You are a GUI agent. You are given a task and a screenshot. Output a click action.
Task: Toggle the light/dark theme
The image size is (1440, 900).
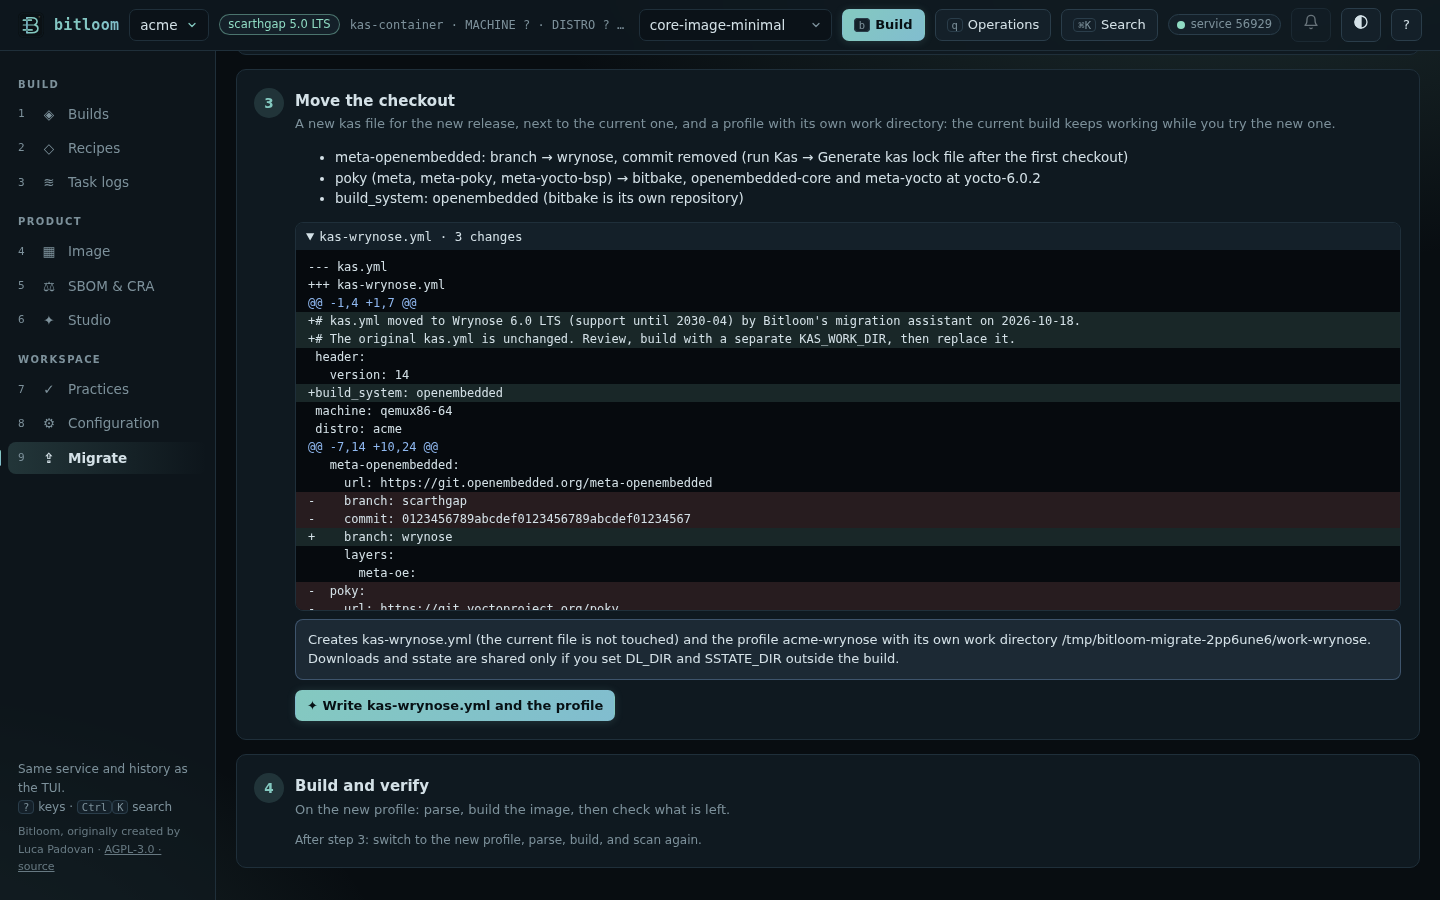pyautogui.click(x=1361, y=24)
